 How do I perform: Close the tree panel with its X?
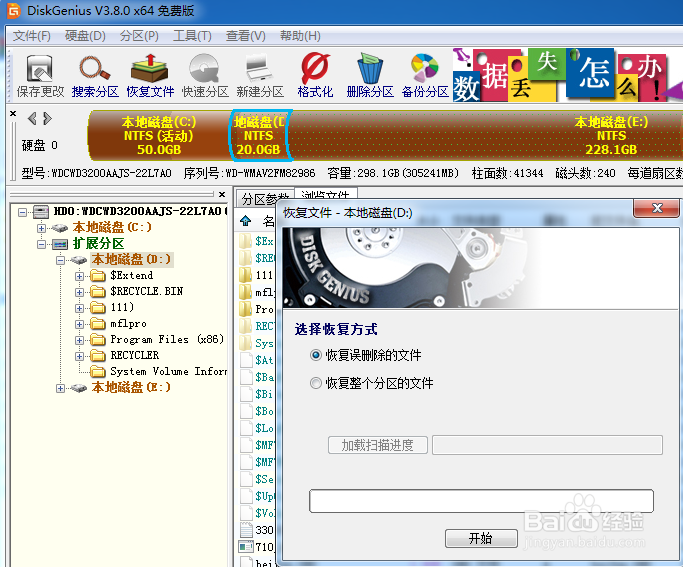[222, 194]
